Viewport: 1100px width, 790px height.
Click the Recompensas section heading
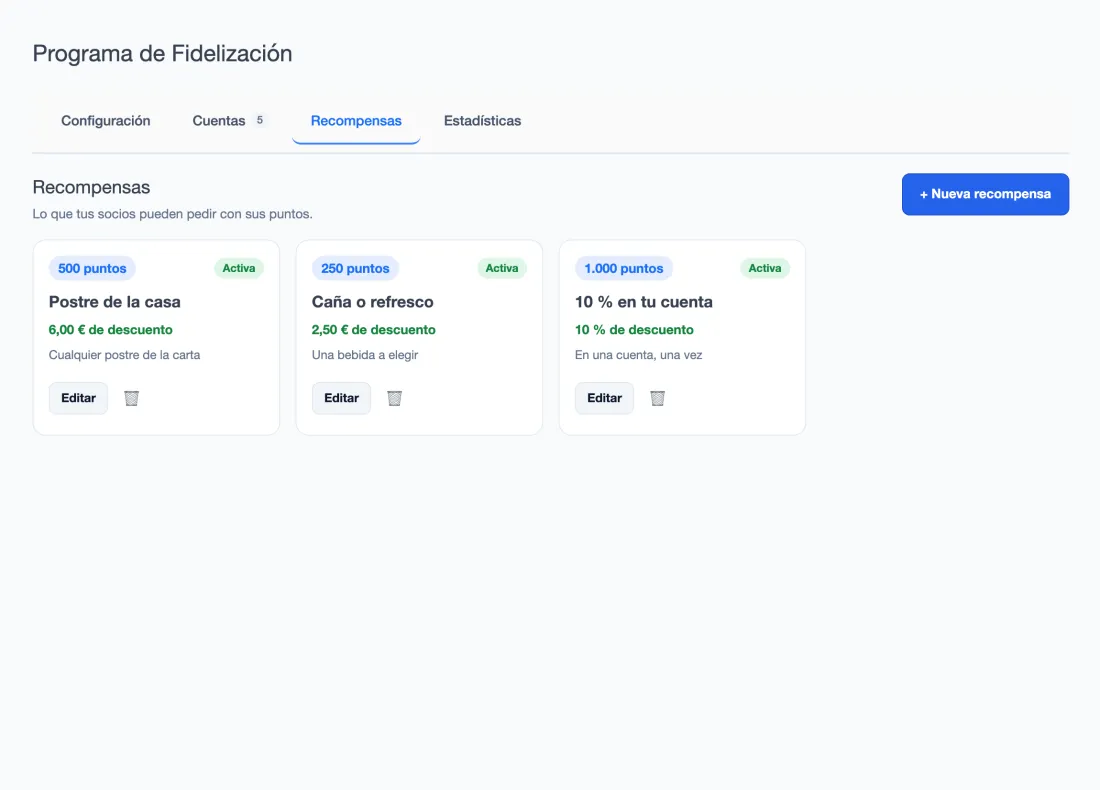click(x=91, y=187)
